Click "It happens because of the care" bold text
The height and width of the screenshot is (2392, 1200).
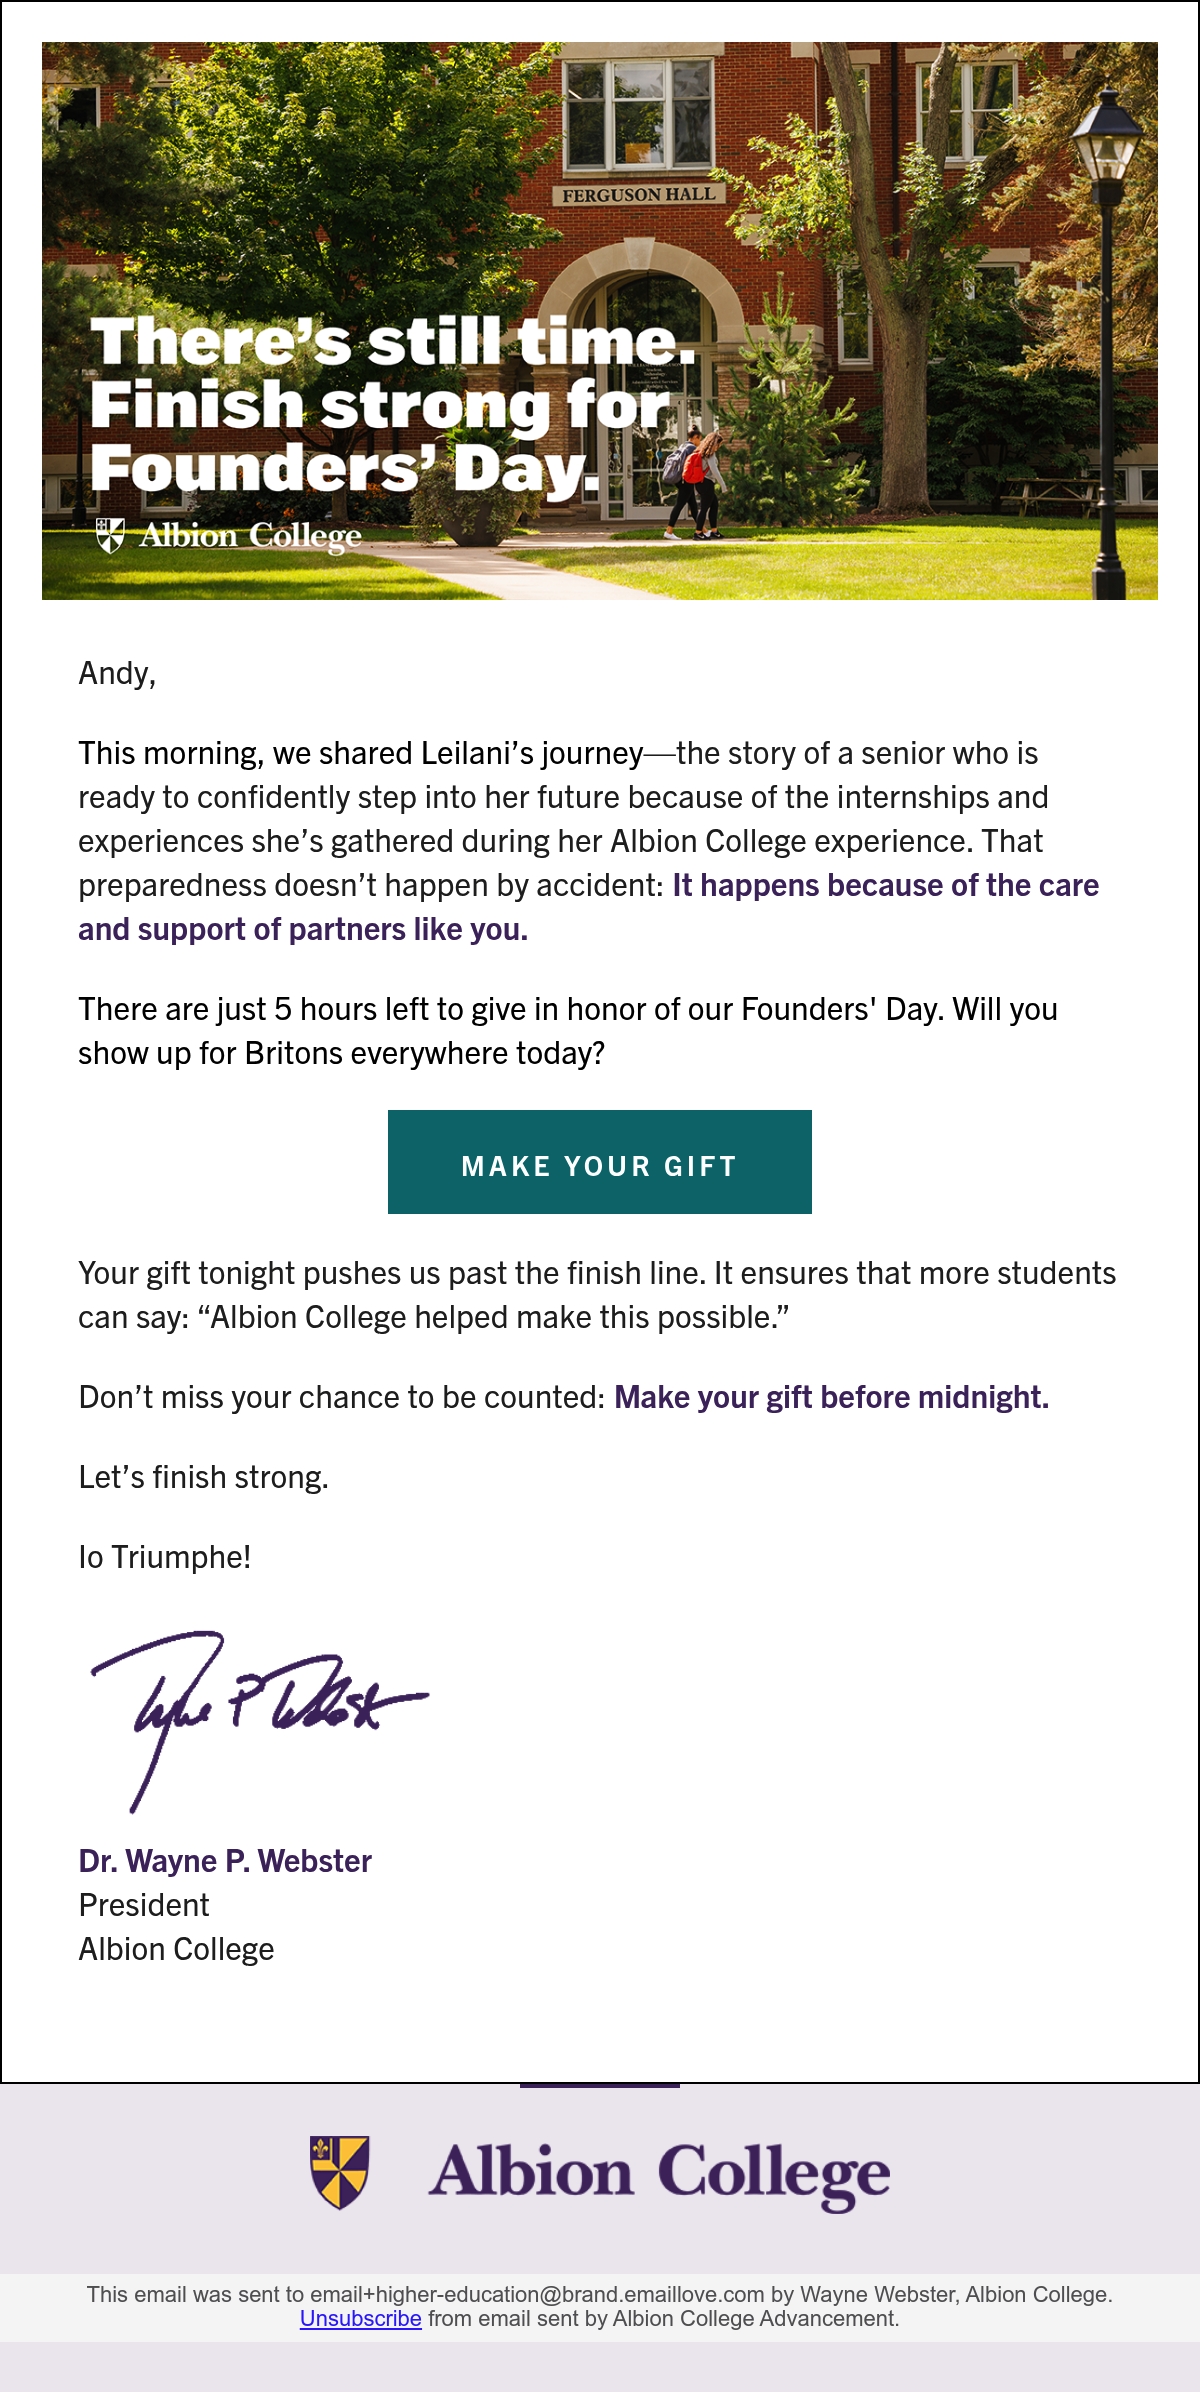click(x=885, y=885)
